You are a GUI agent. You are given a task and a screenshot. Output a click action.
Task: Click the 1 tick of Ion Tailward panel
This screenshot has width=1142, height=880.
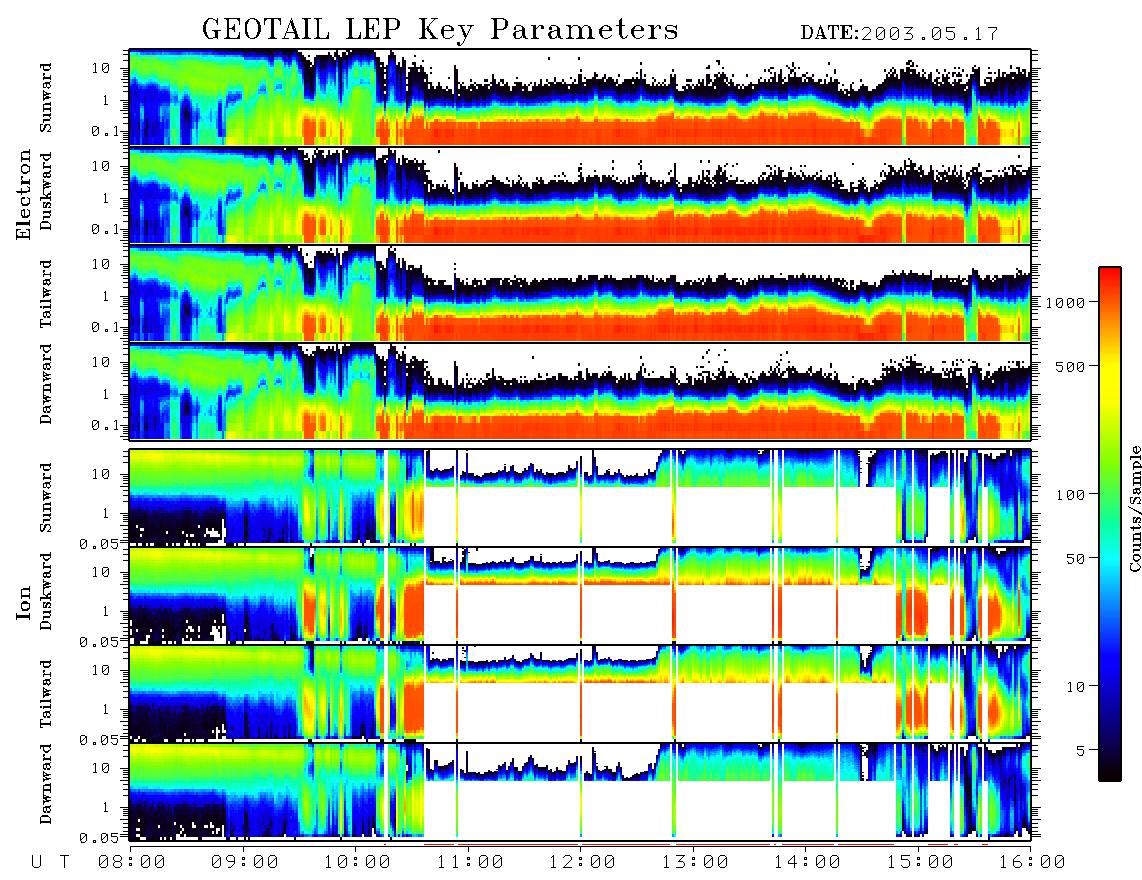point(106,710)
